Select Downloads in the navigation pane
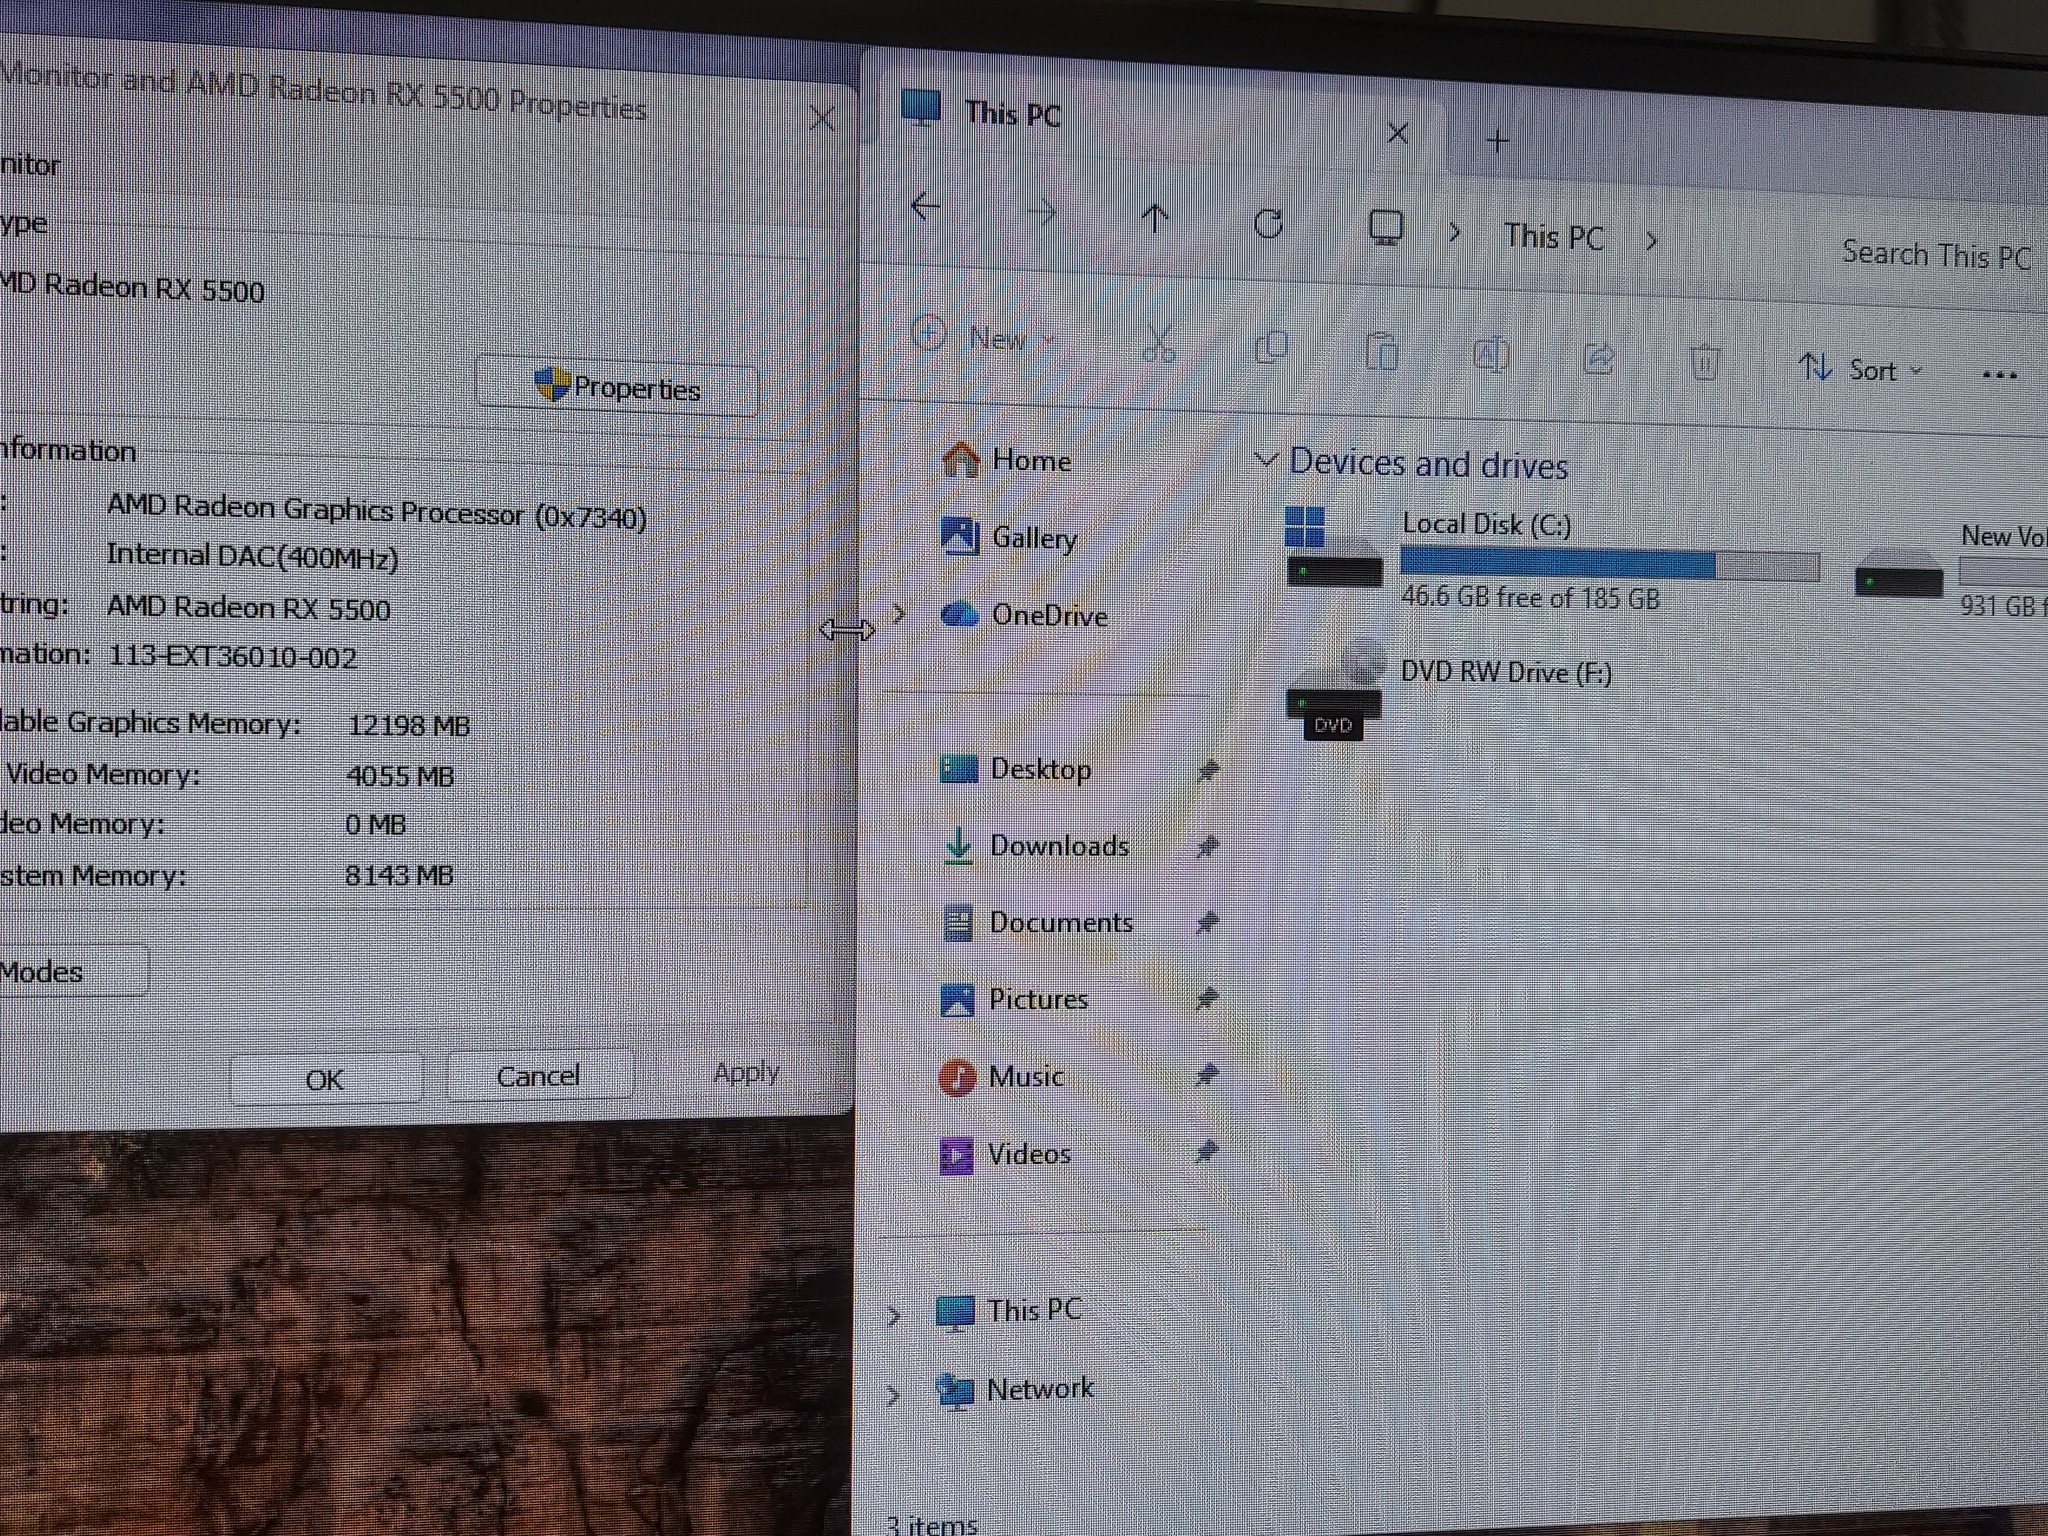The width and height of the screenshot is (2048, 1536). pyautogui.click(x=1060, y=846)
